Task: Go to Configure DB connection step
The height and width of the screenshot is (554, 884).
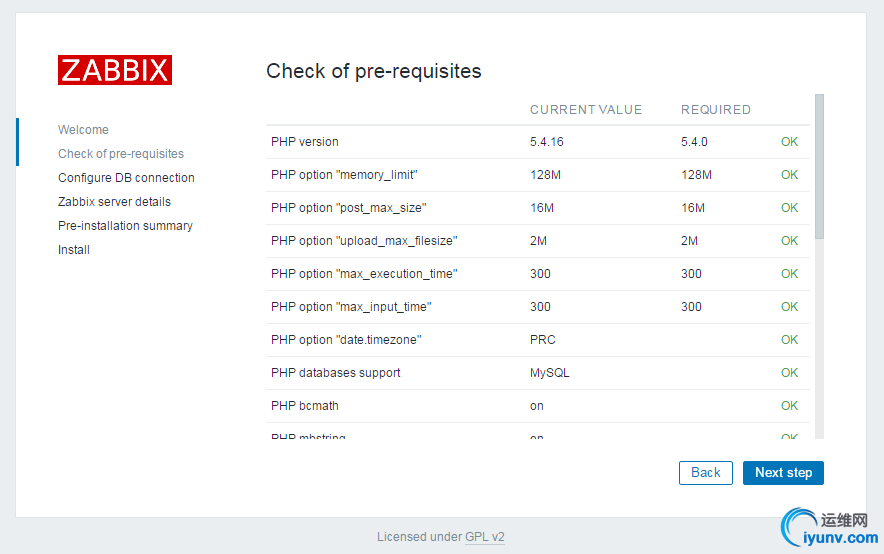Action: click(x=126, y=178)
